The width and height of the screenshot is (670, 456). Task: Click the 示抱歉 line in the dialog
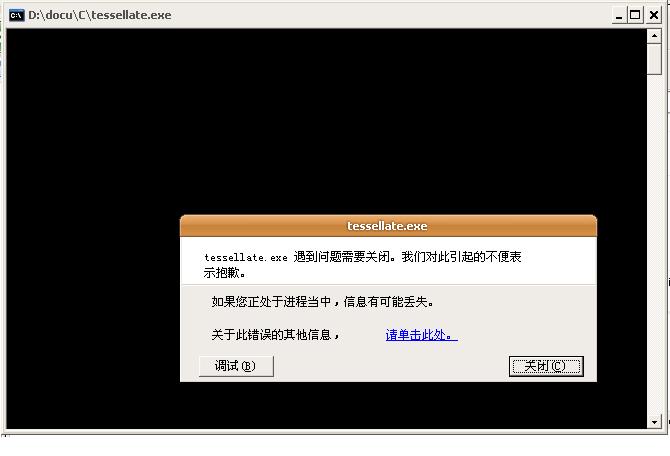pos(221,273)
